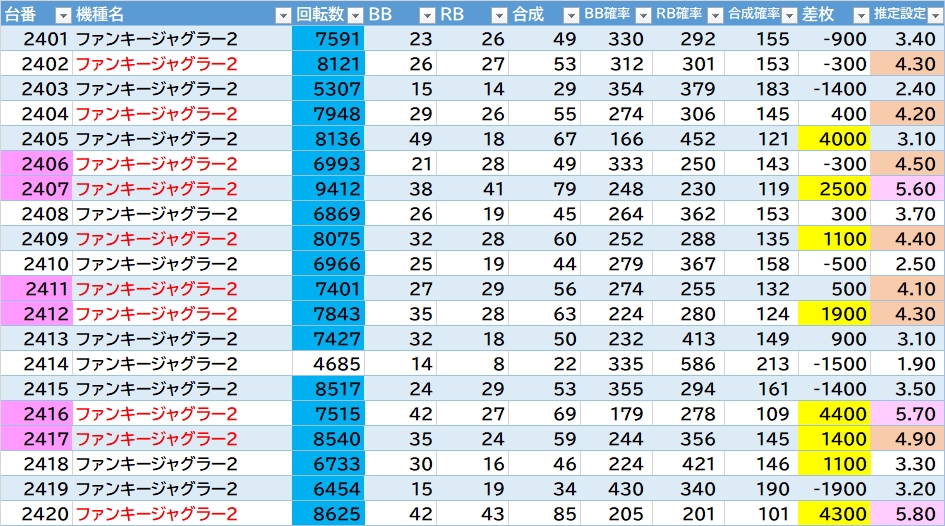Select the RB確率 cell showing 586
This screenshot has width=945, height=526.
[x=689, y=363]
